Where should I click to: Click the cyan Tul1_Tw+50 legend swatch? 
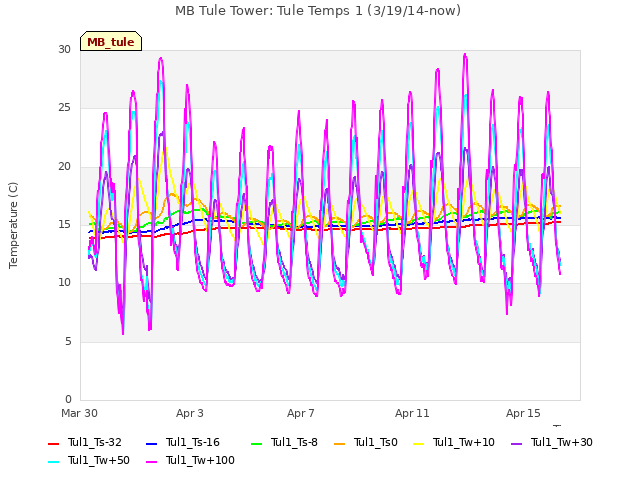54,462
